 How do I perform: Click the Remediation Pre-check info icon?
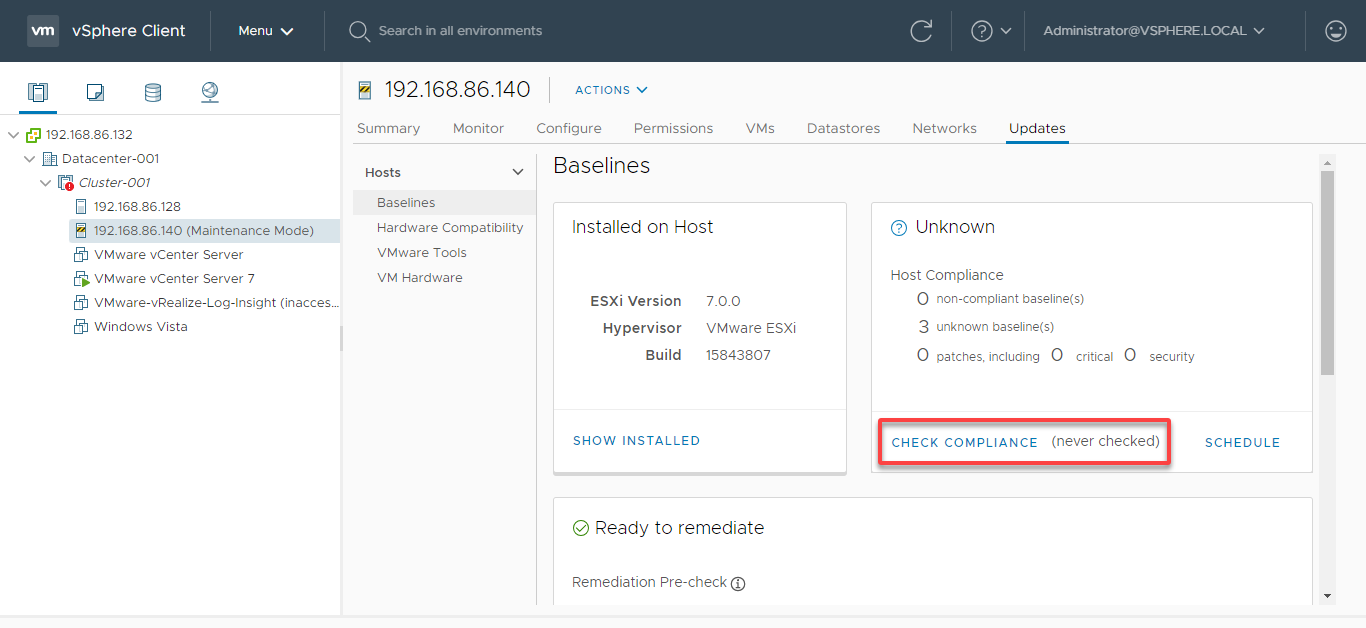click(738, 584)
